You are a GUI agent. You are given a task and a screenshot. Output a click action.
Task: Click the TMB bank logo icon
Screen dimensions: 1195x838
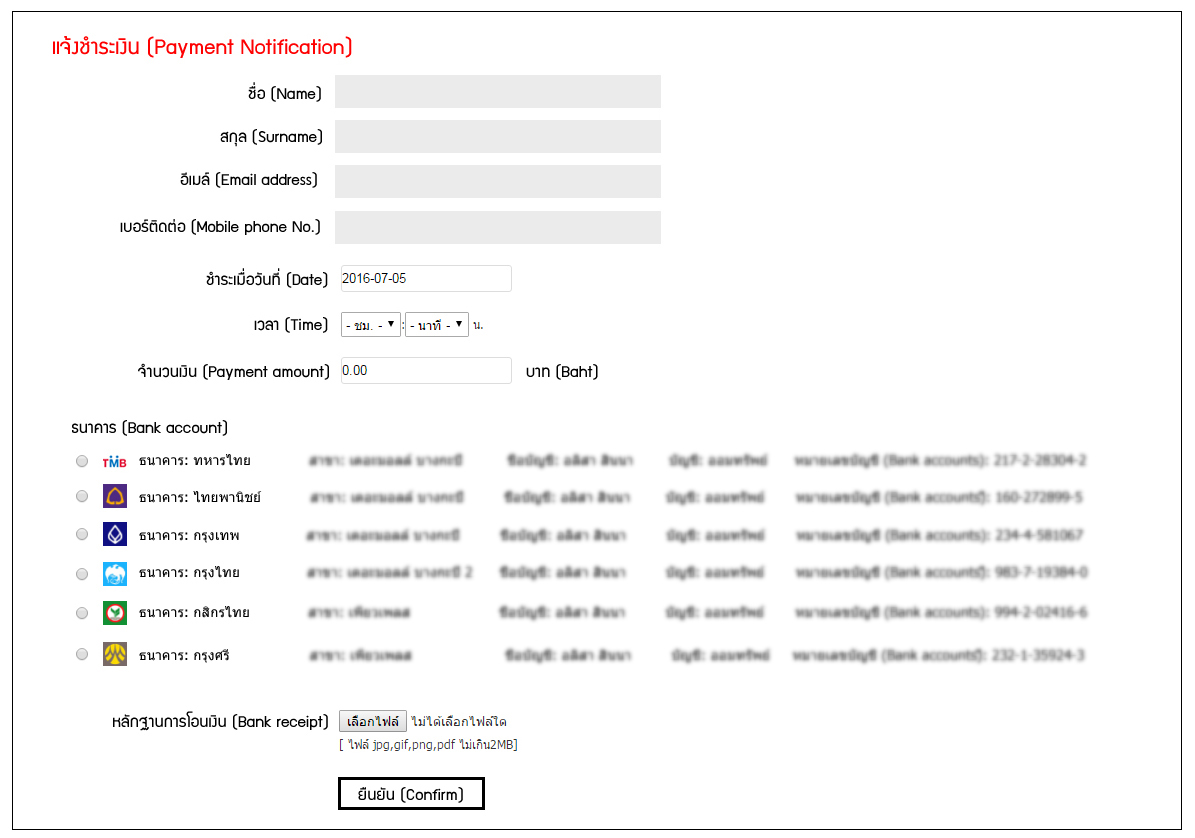click(x=115, y=462)
